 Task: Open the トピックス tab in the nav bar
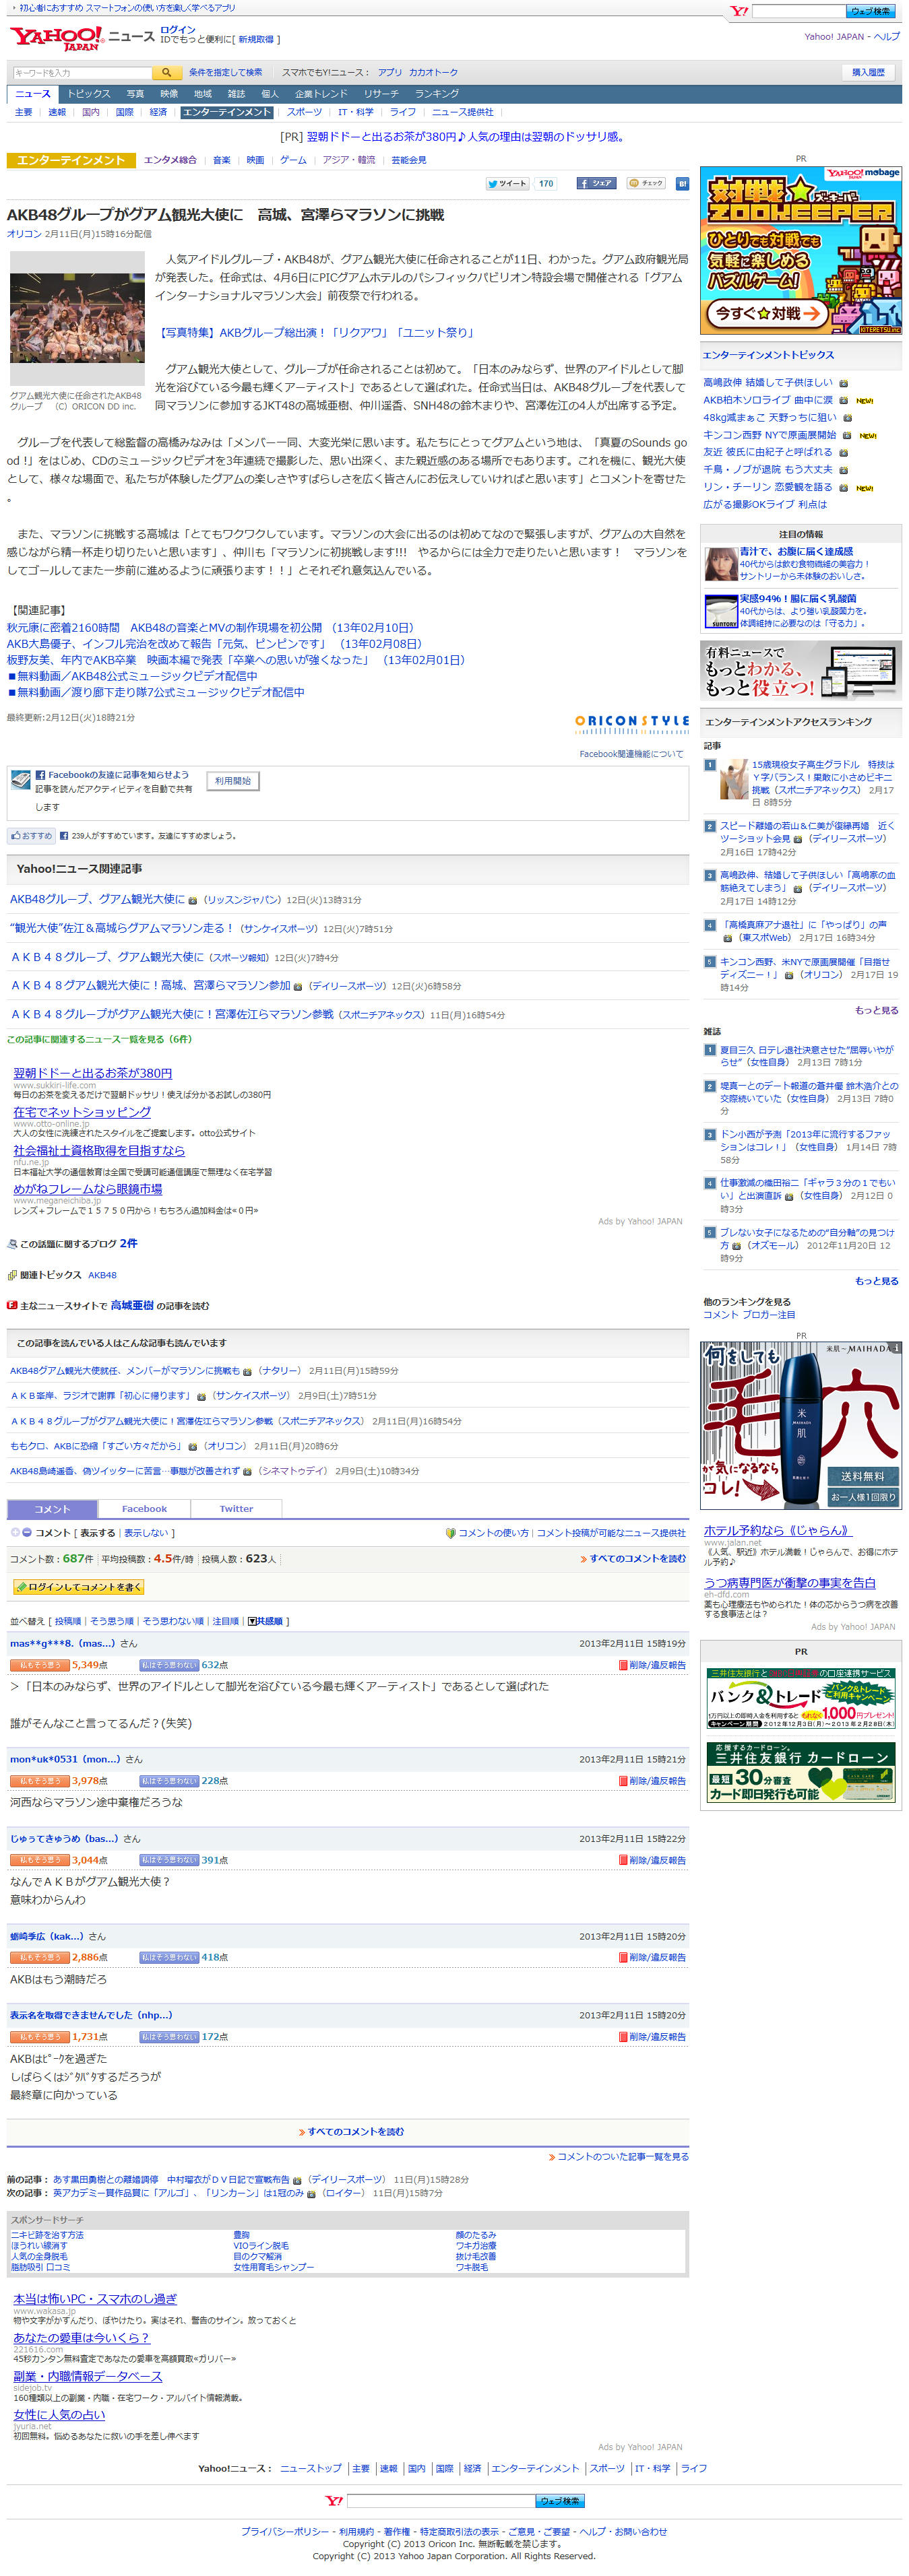(89, 93)
